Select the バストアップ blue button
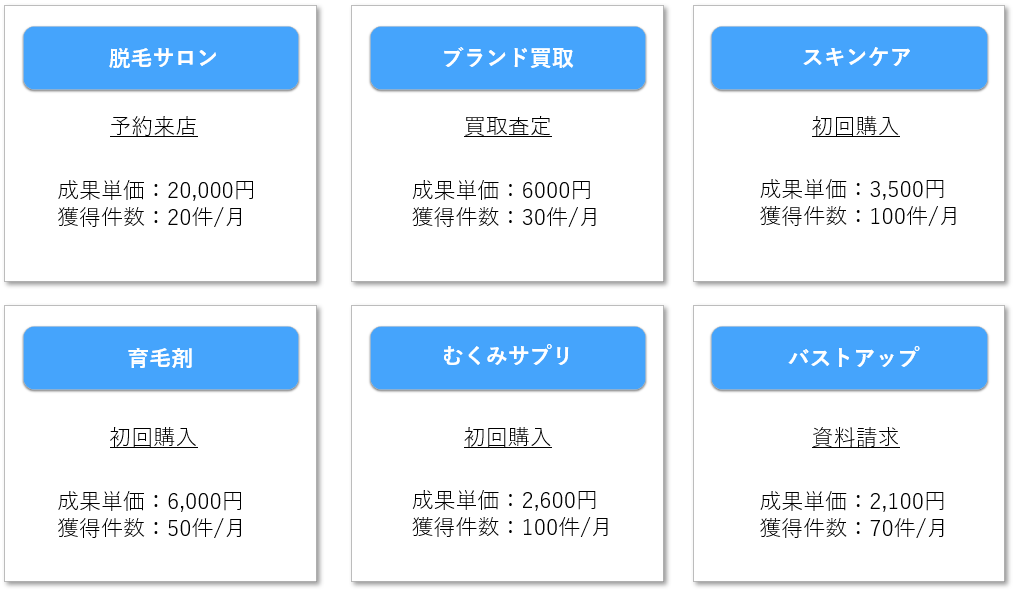1013x593 pixels. 850,358
